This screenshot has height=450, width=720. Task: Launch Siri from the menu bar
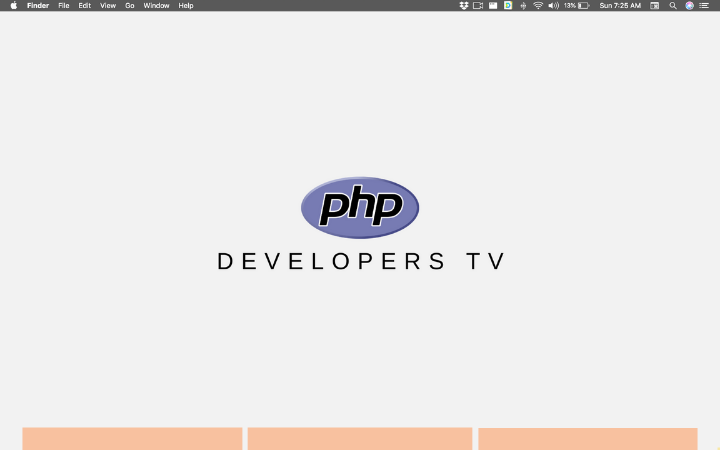689,6
